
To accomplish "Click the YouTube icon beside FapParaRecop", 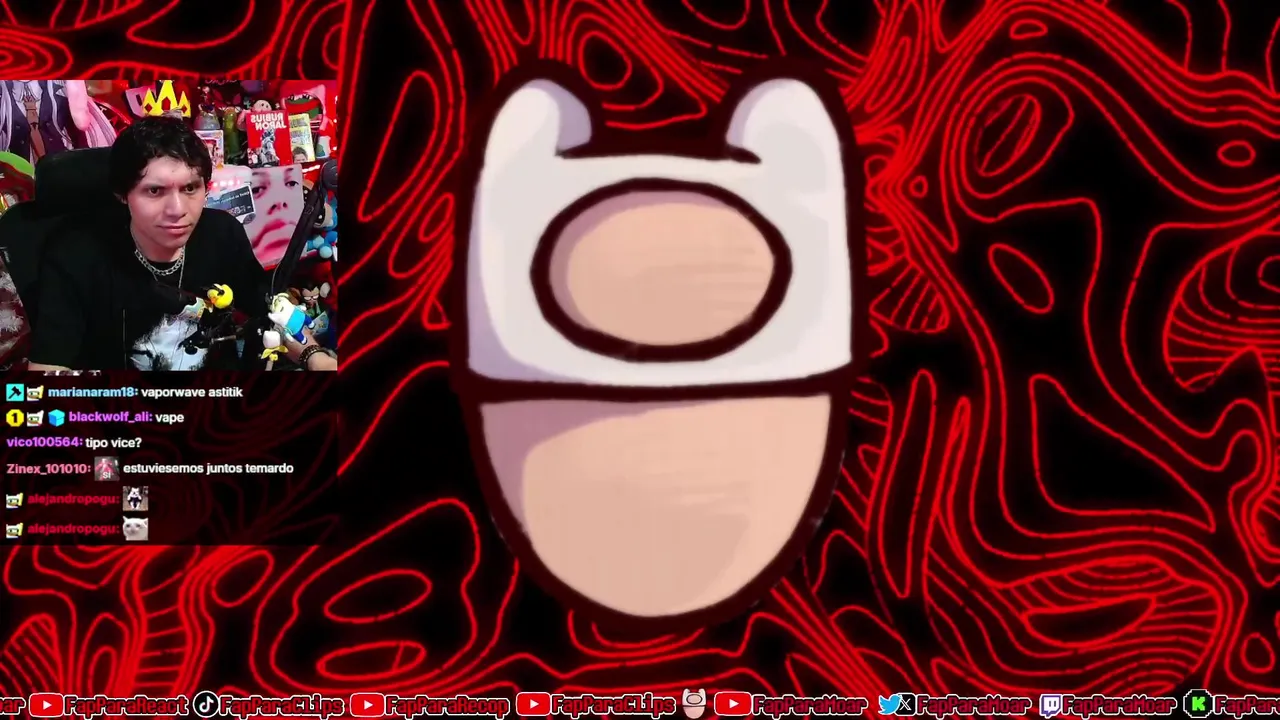I will pyautogui.click(x=368, y=705).
